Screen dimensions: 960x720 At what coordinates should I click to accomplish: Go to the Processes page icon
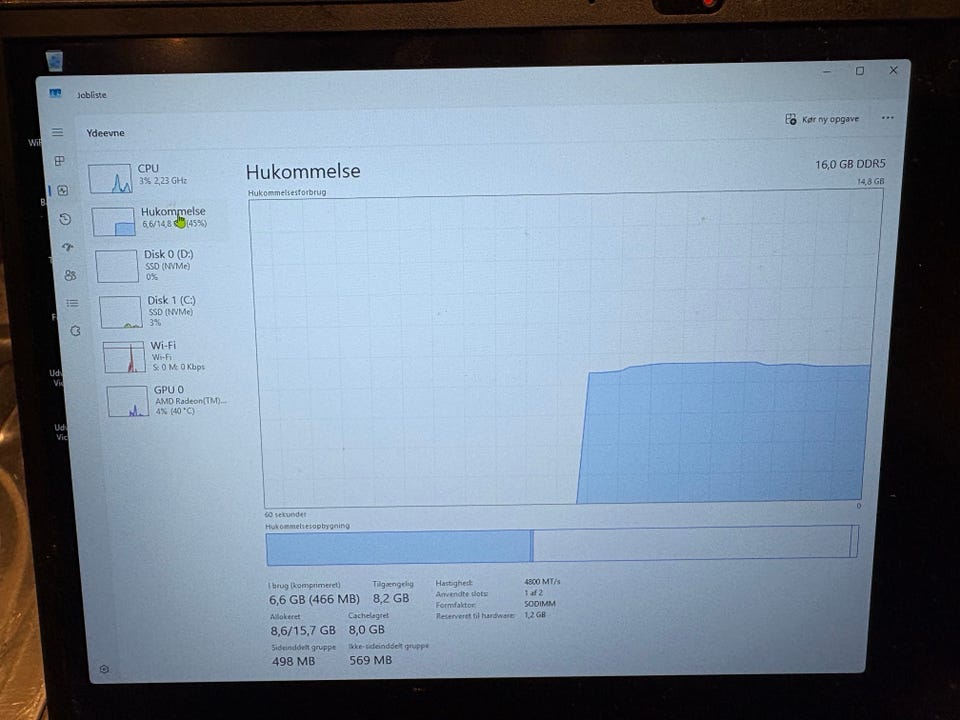[59, 161]
